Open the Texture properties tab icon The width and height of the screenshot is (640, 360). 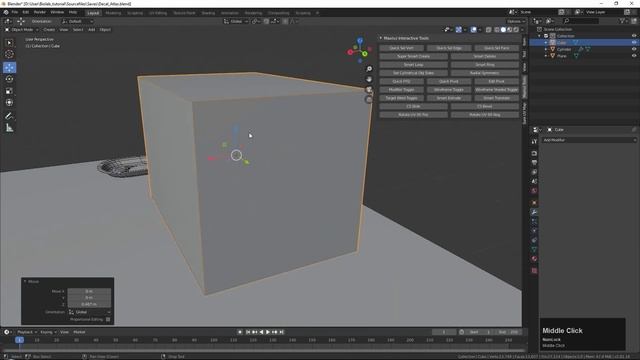(x=534, y=271)
